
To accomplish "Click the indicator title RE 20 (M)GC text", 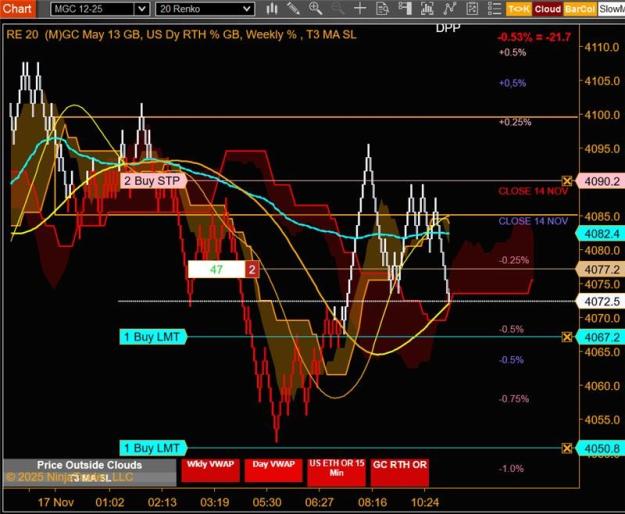I will click(181, 35).
